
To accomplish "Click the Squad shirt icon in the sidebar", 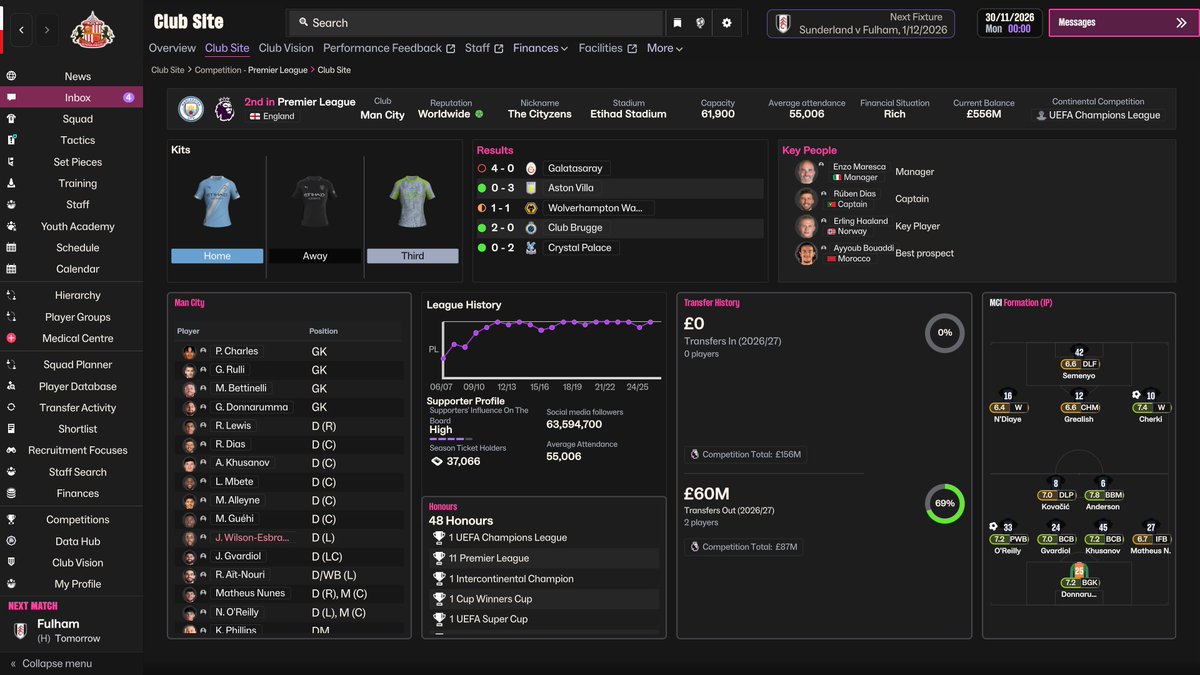I will pos(11,119).
